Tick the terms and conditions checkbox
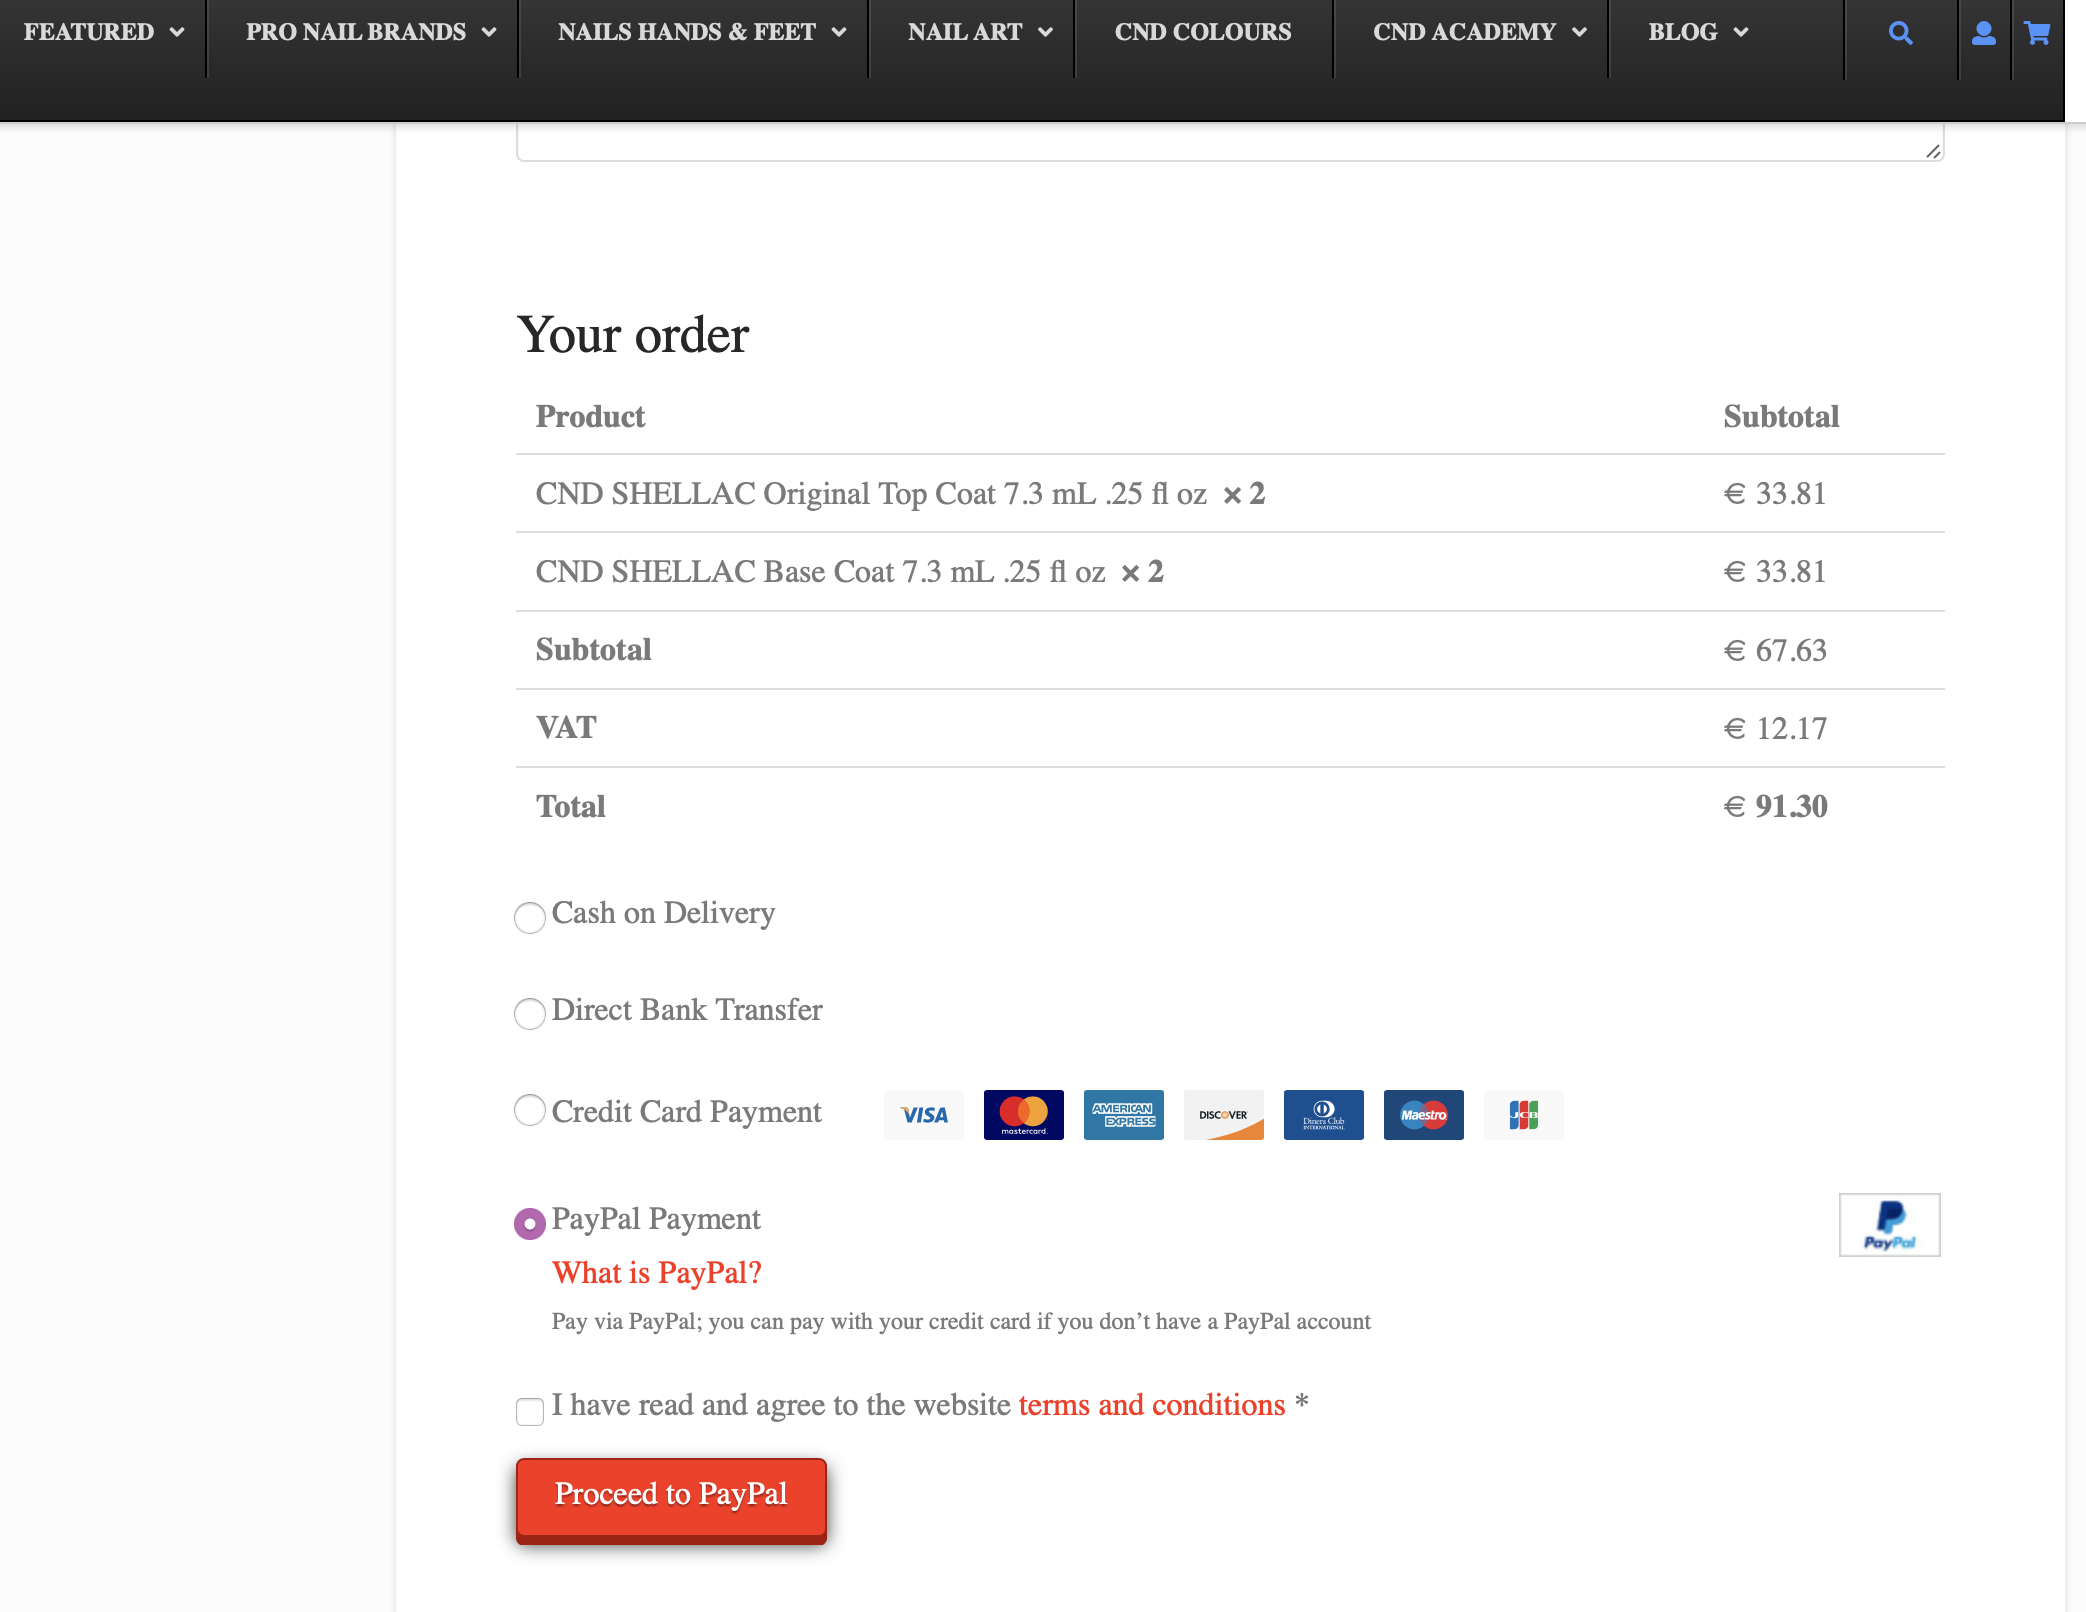The height and width of the screenshot is (1612, 2086). pos(530,1411)
